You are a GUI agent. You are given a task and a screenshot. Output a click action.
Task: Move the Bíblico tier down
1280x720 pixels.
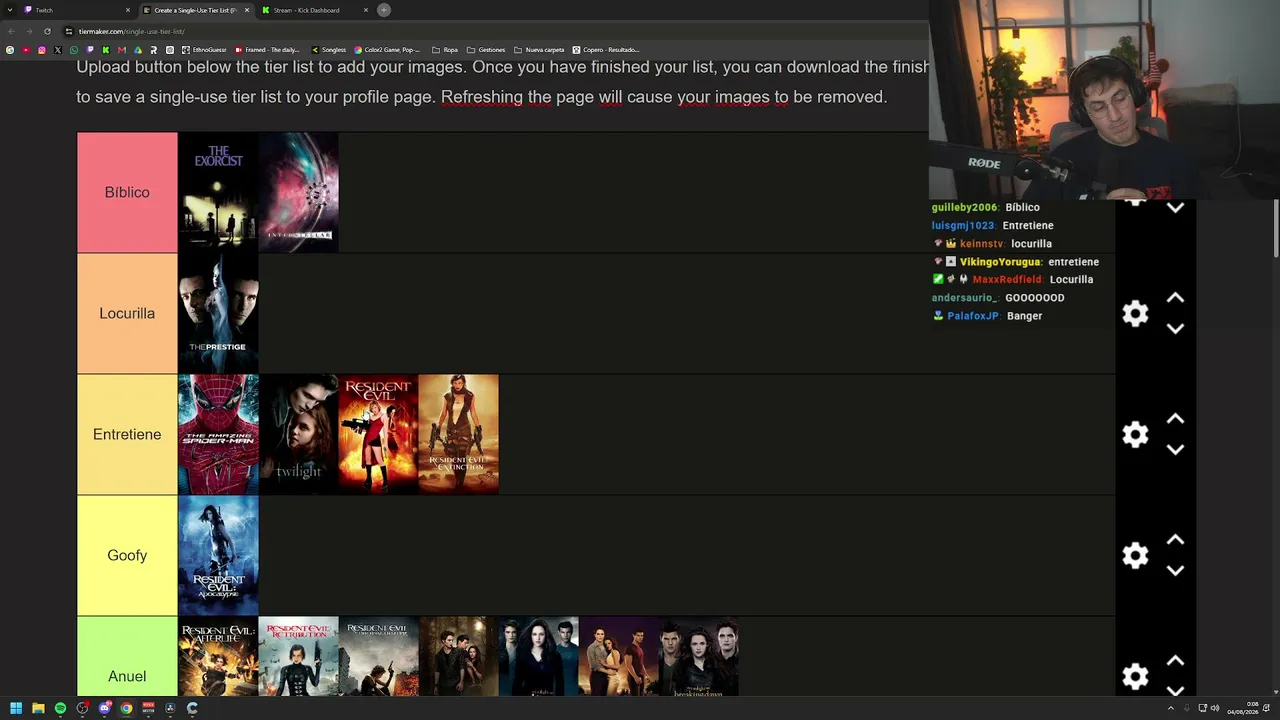click(1175, 208)
